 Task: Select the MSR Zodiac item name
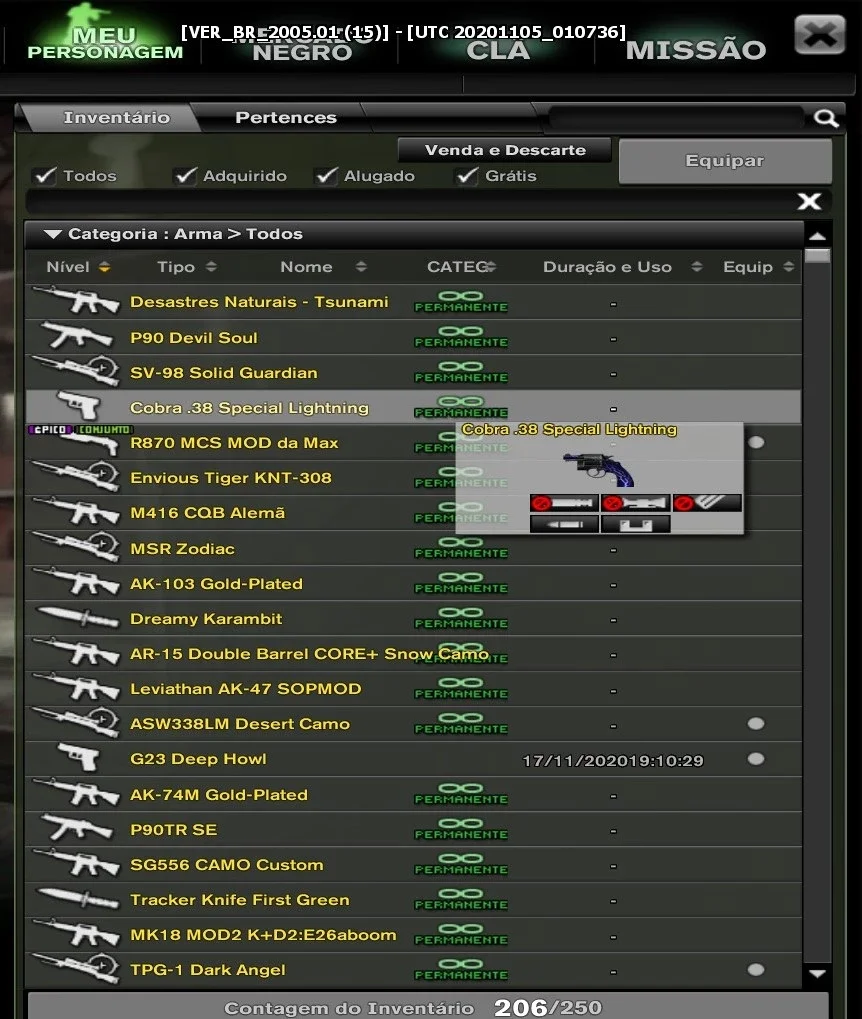182,548
